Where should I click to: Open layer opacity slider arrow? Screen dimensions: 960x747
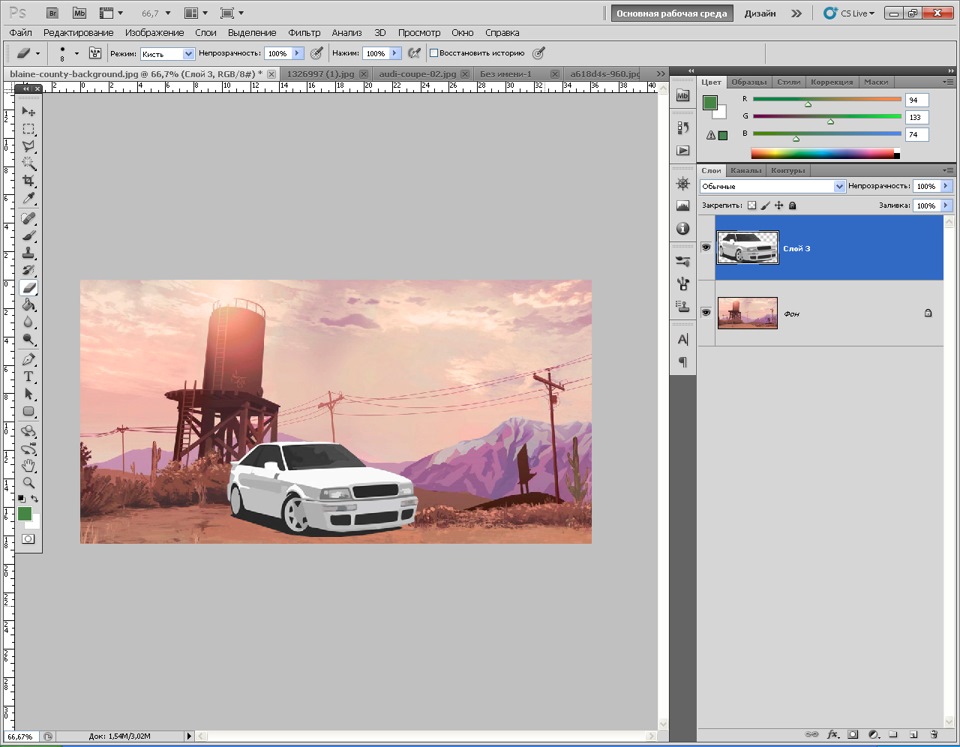pyautogui.click(x=947, y=186)
